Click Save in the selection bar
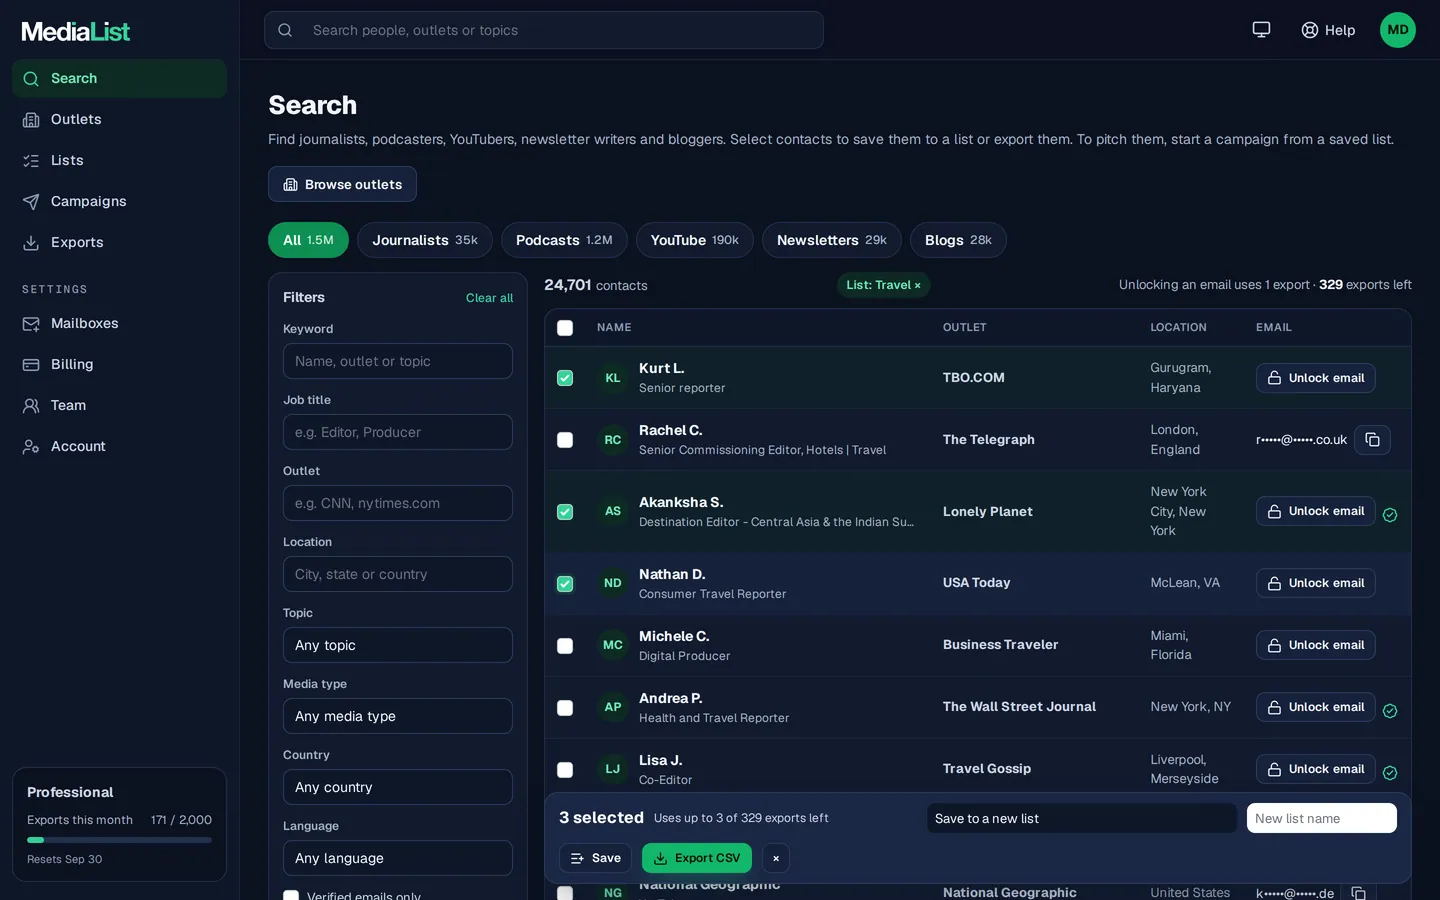The image size is (1440, 900). [595, 858]
